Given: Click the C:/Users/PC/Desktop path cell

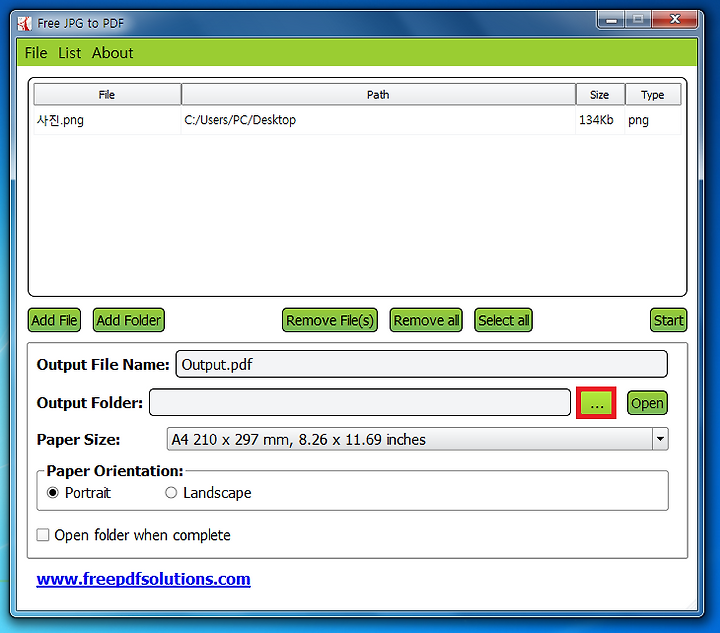Looking at the screenshot, I should coord(378,120).
